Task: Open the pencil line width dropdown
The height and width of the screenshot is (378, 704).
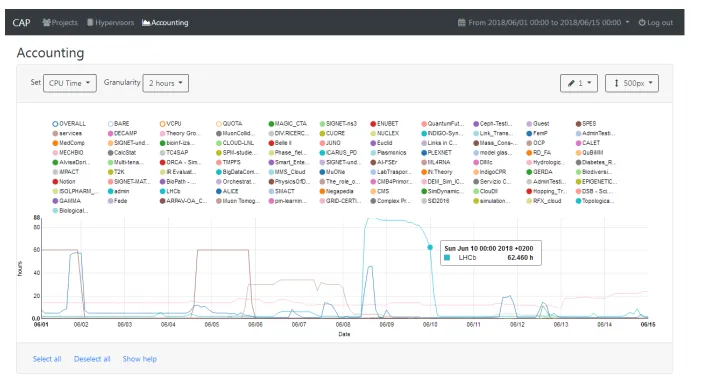Action: [579, 83]
